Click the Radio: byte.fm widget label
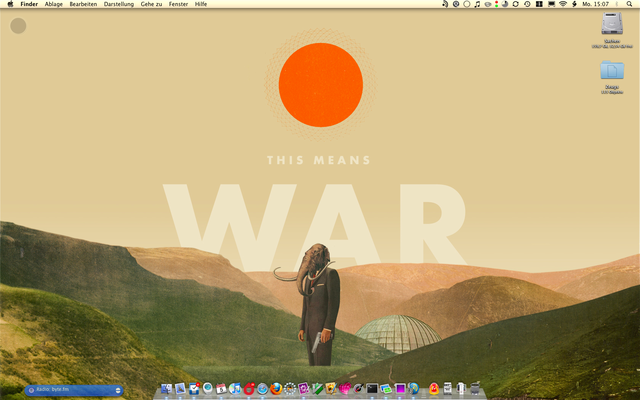Screen dimensions: 640x400 (x=52, y=389)
